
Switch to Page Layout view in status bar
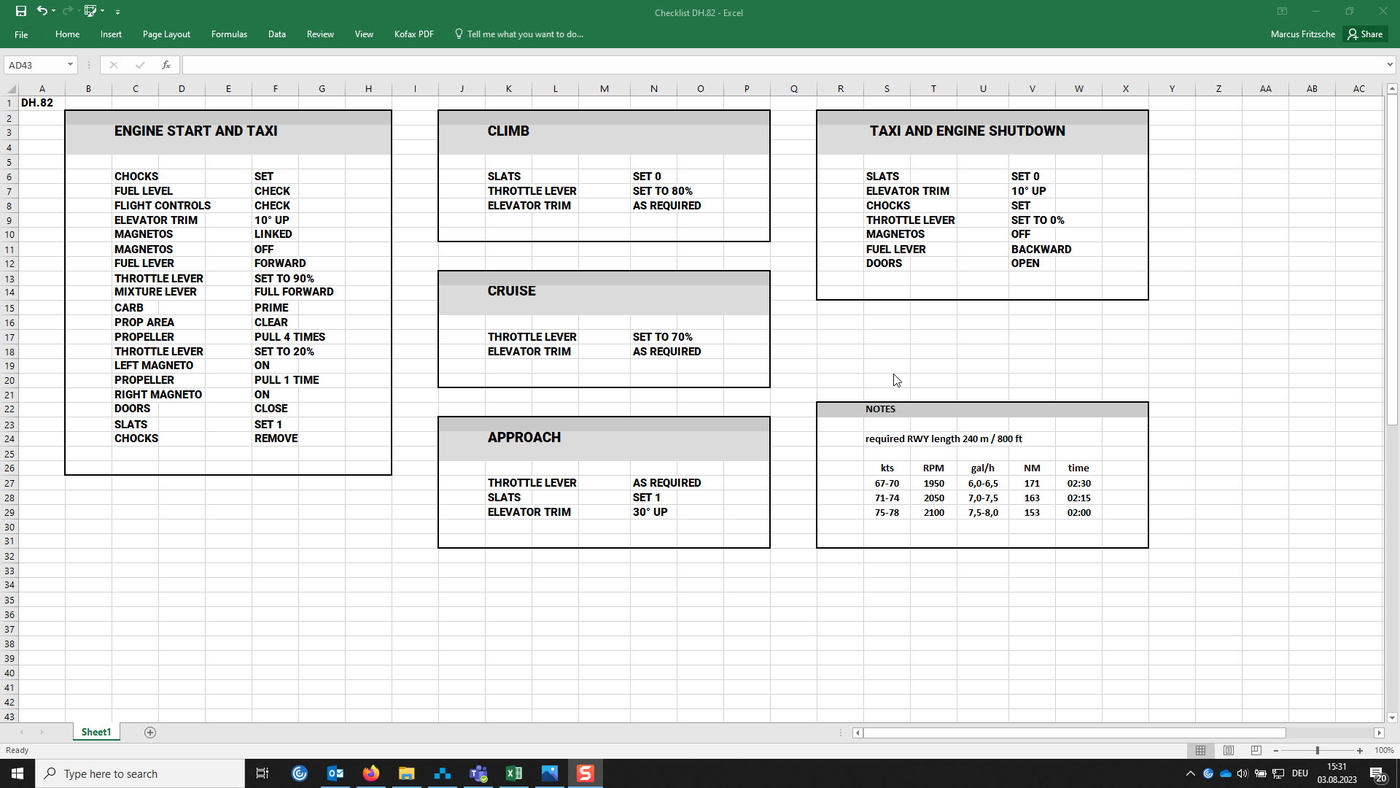click(x=1228, y=750)
